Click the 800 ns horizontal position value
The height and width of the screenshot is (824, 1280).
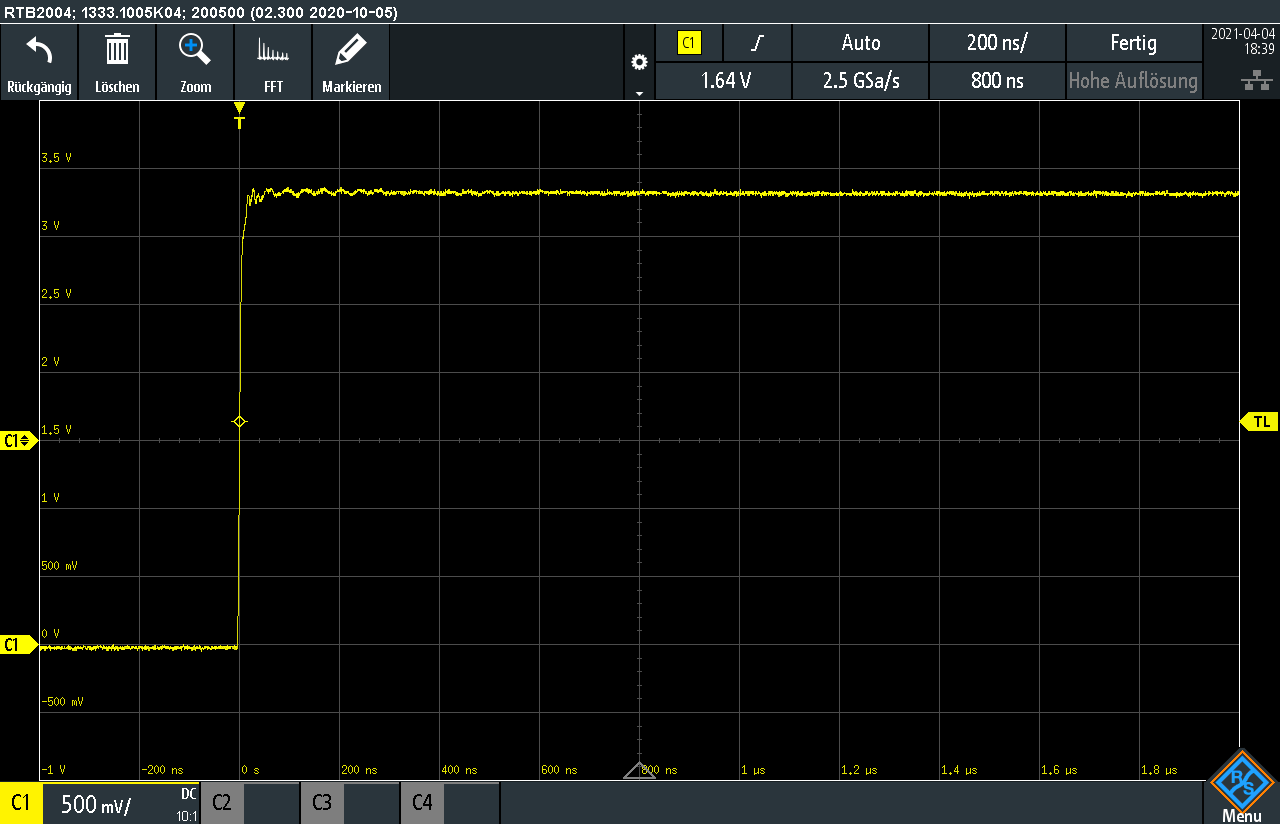pyautogui.click(x=997, y=81)
